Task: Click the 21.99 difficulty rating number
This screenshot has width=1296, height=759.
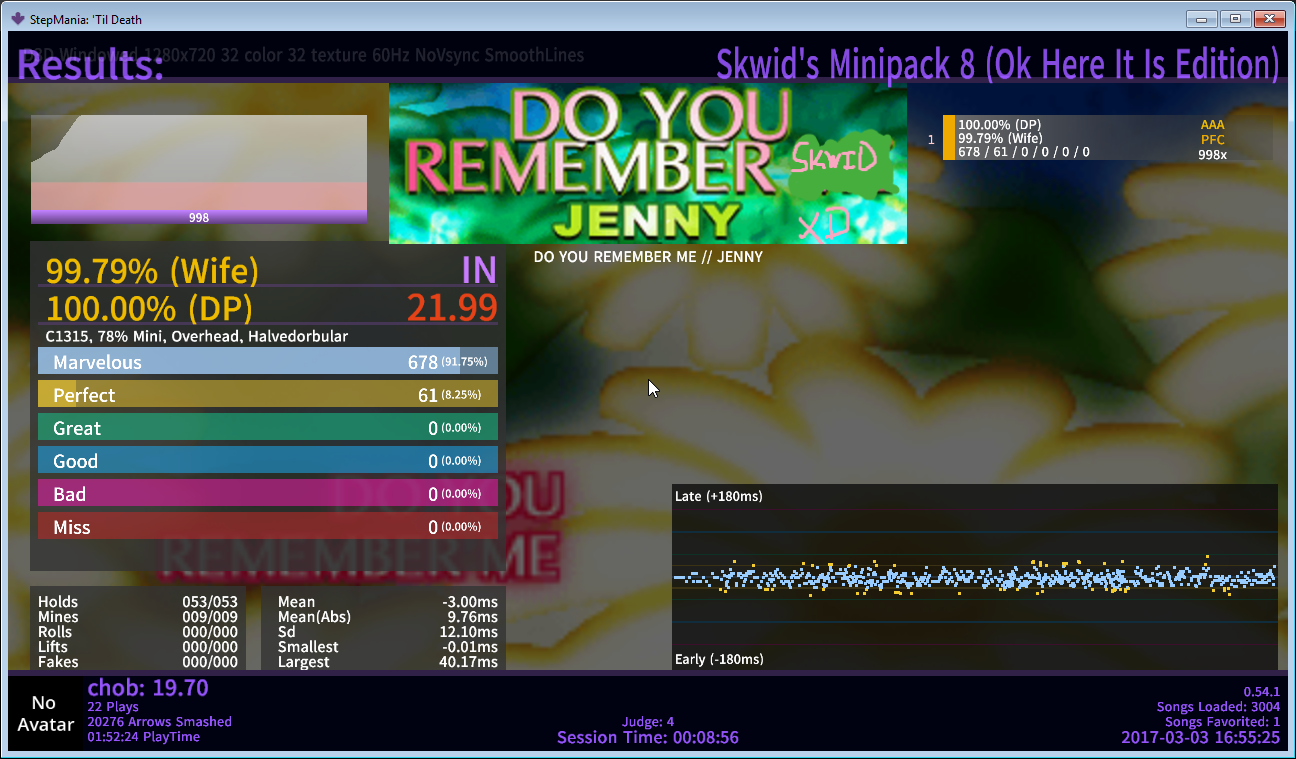Action: [451, 307]
